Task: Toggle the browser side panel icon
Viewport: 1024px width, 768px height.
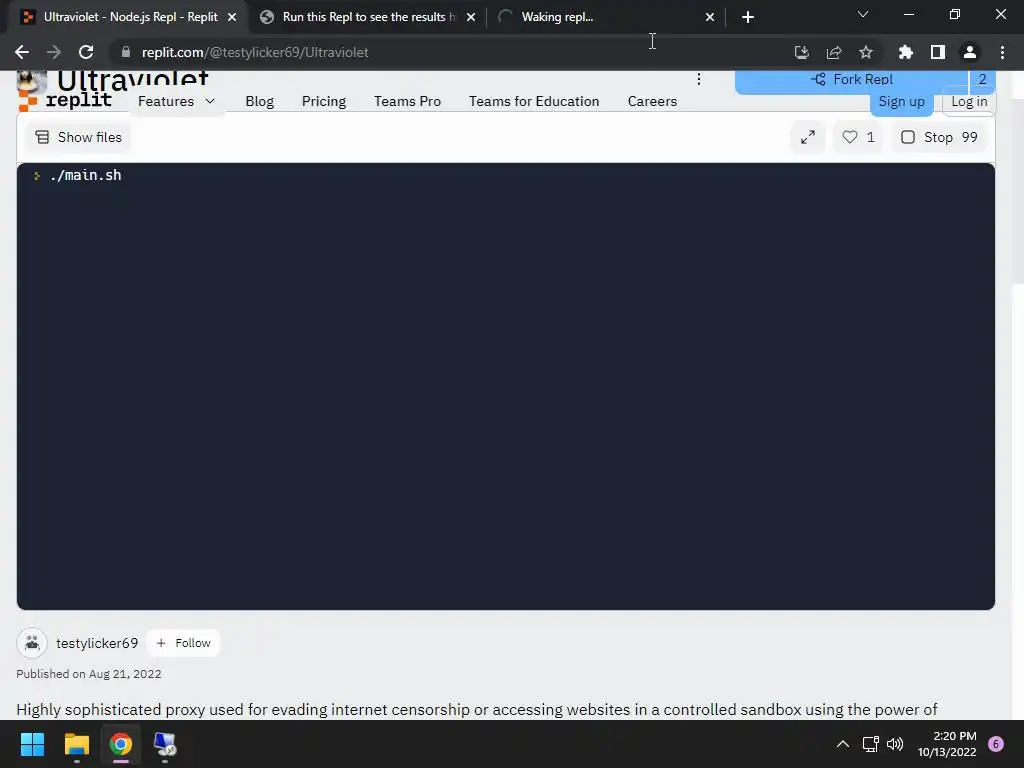Action: tap(938, 52)
